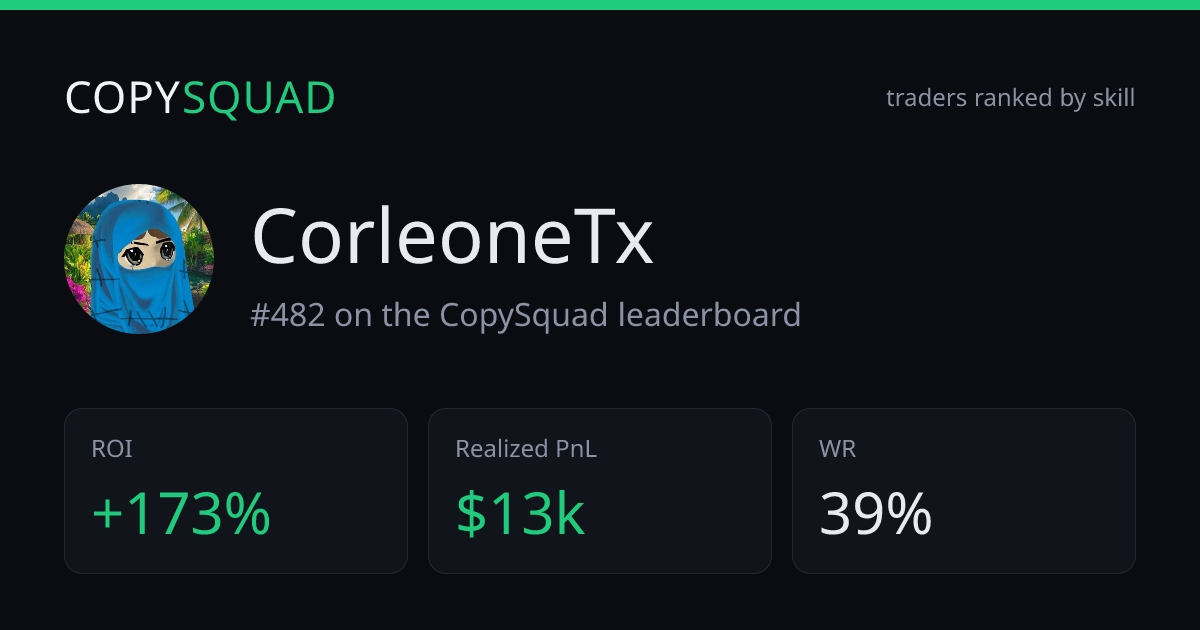
Task: Click the white COPY part of the logo
Action: 123,98
